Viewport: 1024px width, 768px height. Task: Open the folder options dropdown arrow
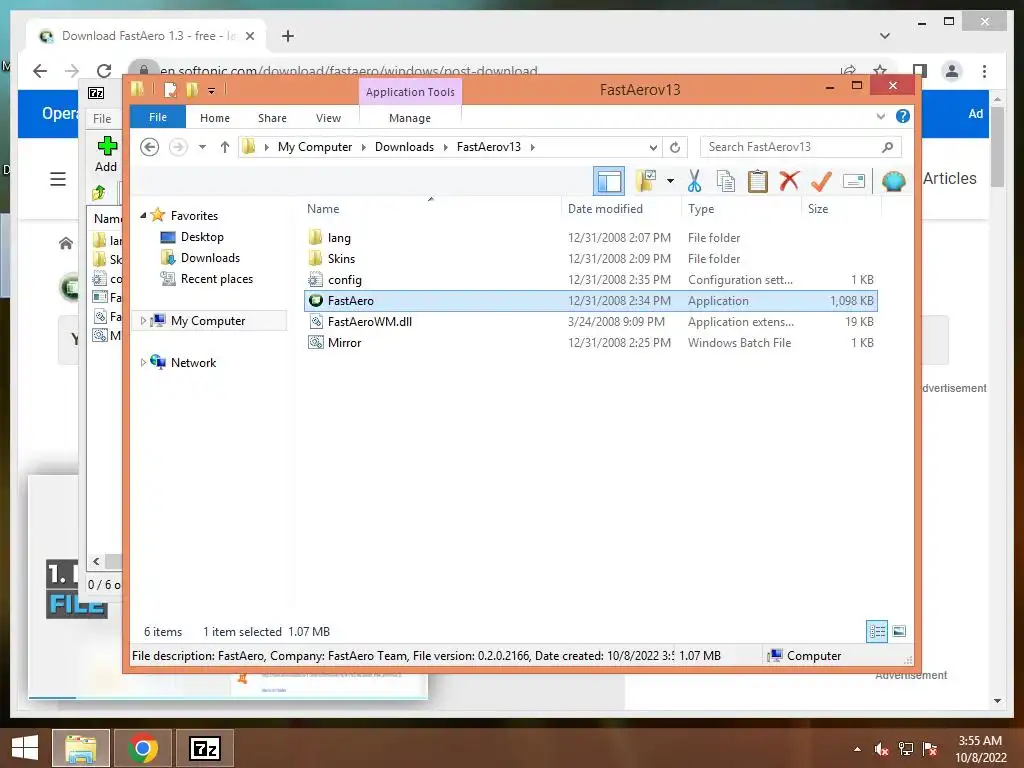[x=670, y=181]
